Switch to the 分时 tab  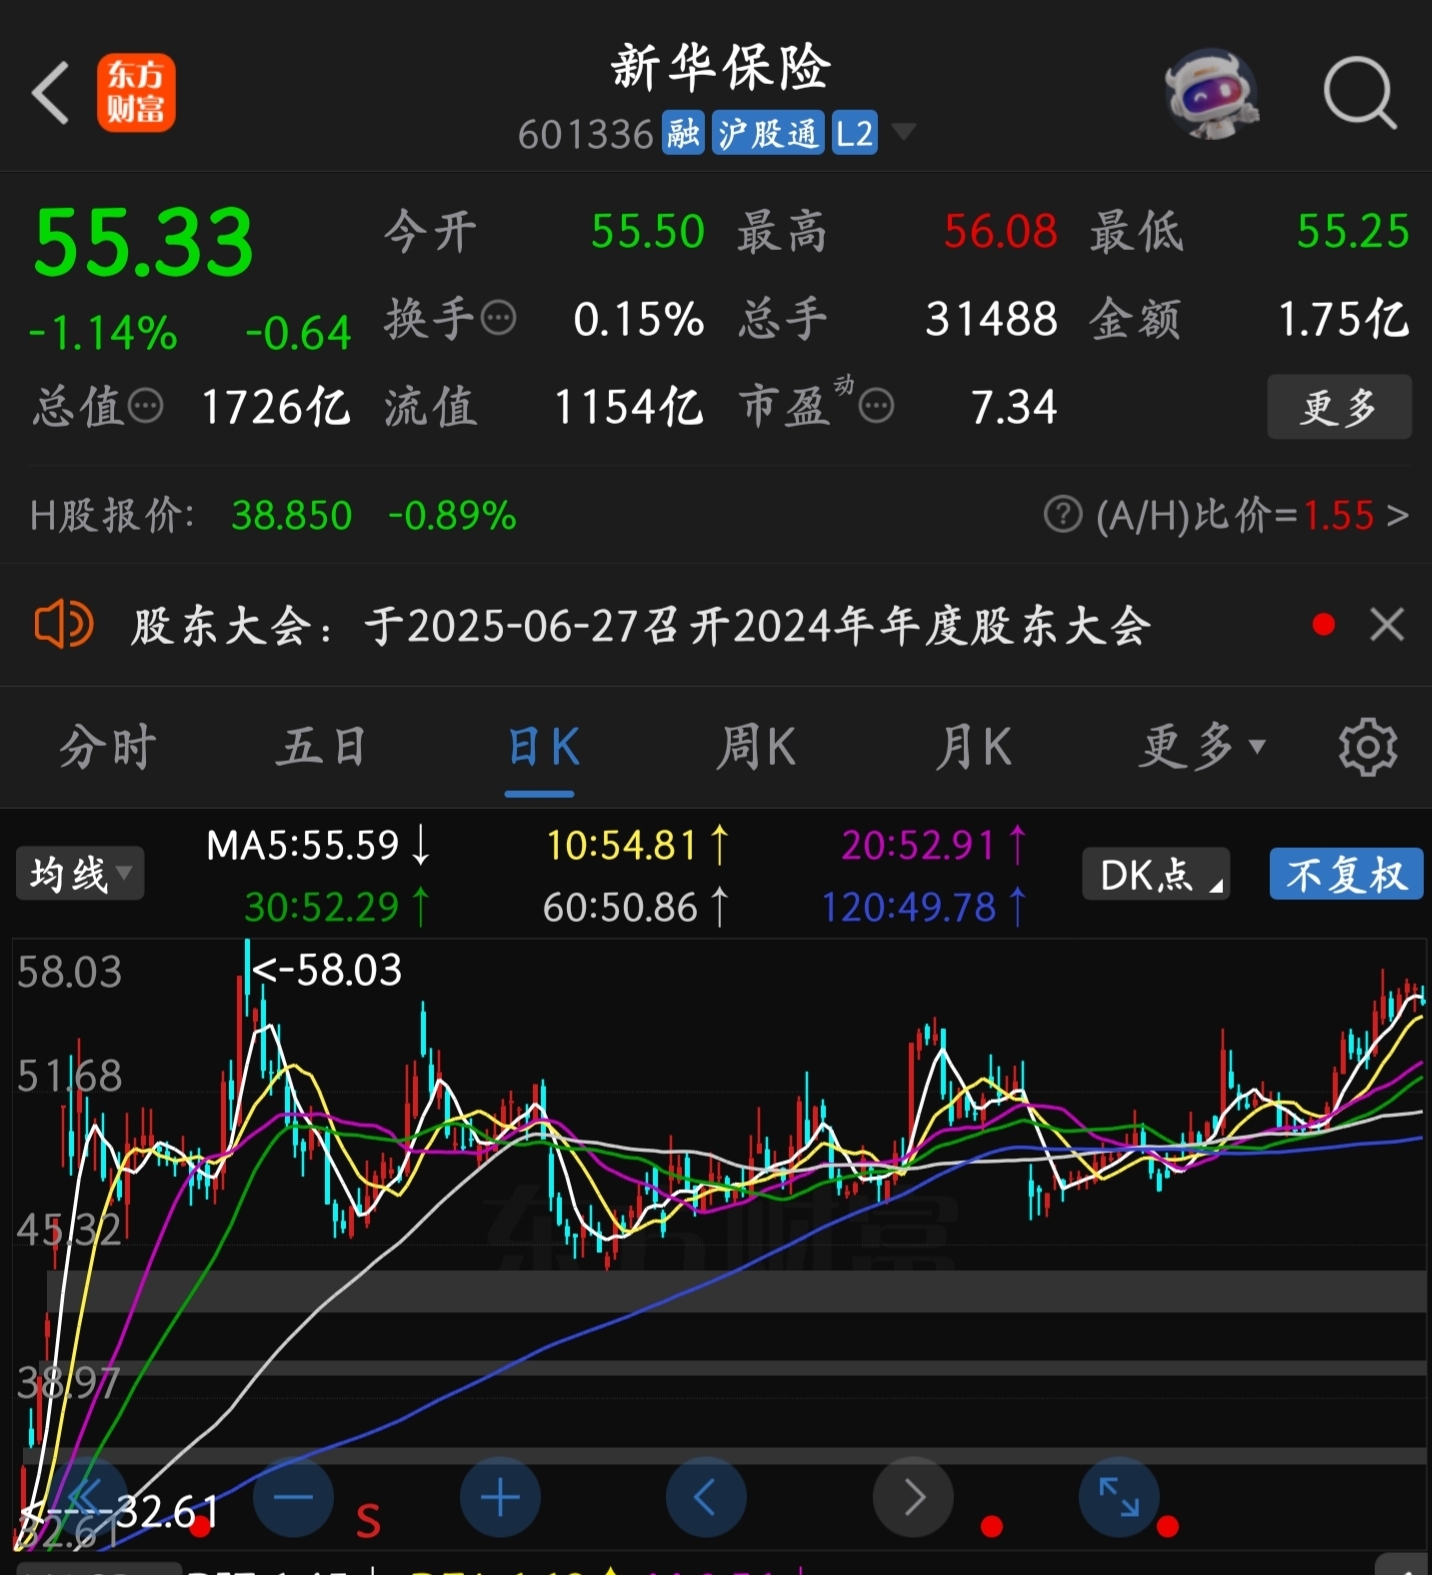[x=108, y=747]
